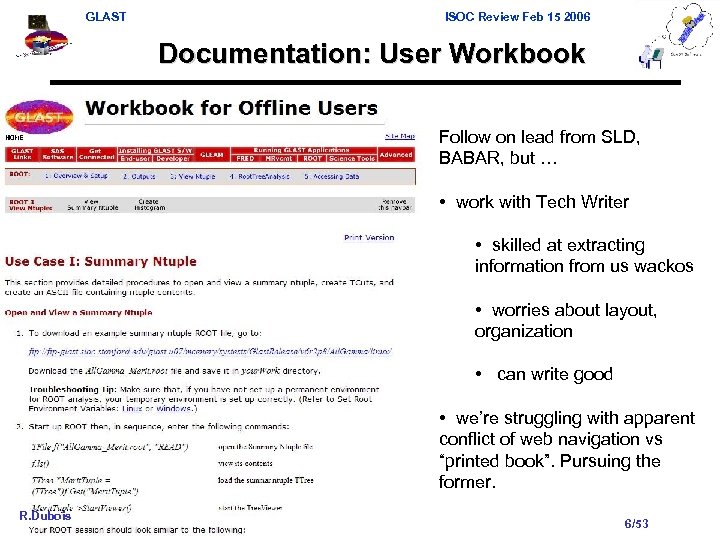Open the Windows environment variables link

point(174,408)
